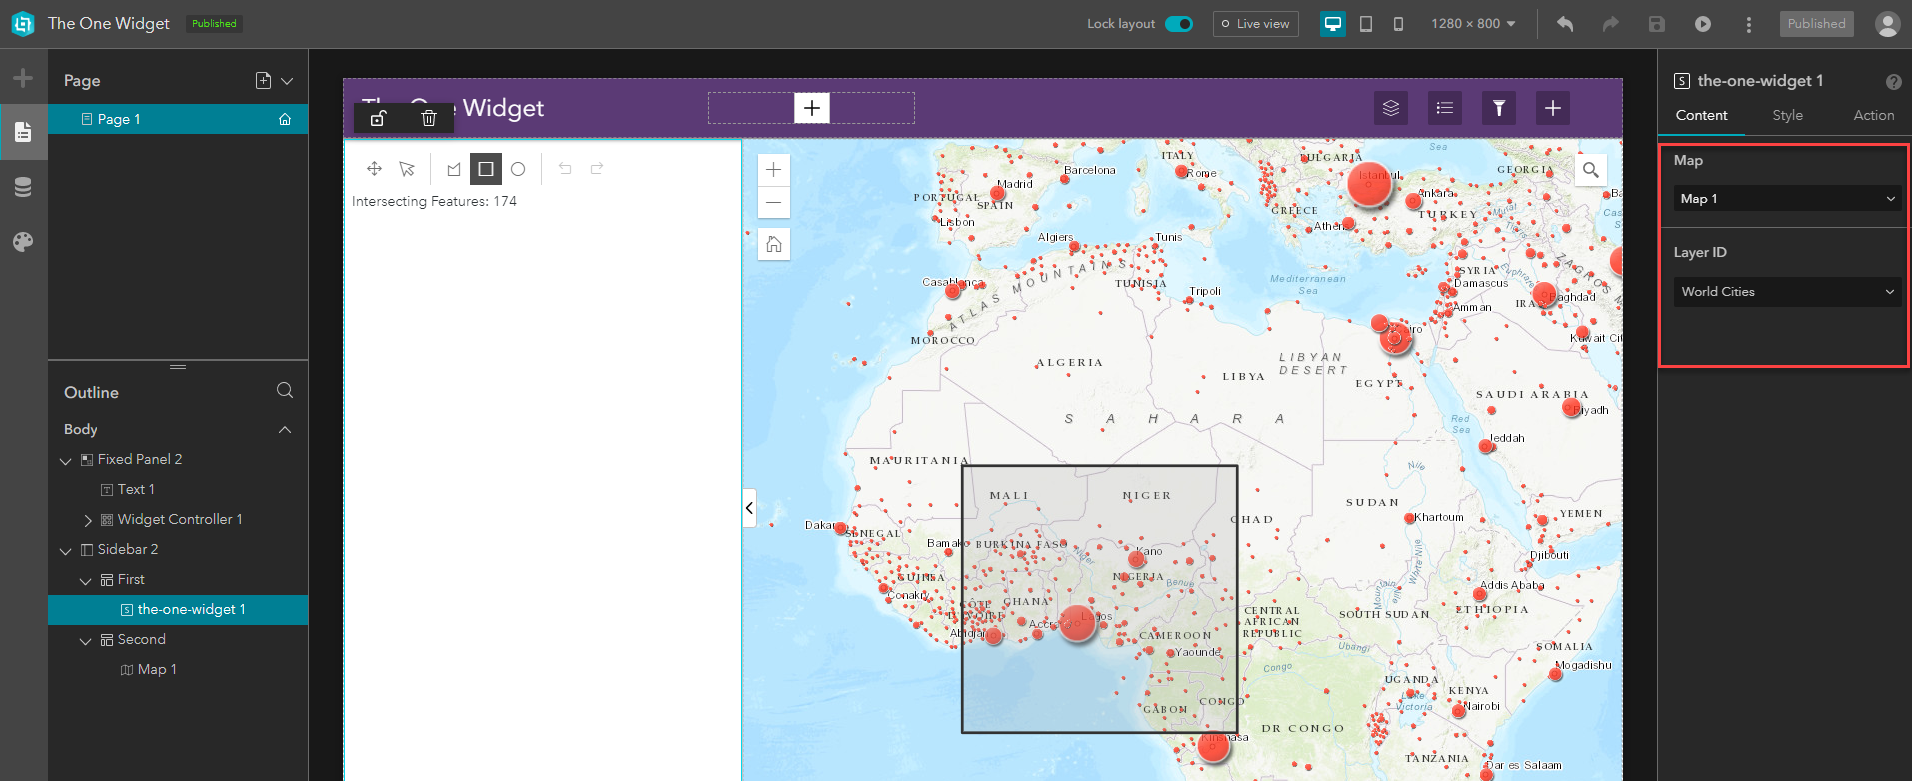
Task: Open the Insert widget panel
Action: click(23, 78)
